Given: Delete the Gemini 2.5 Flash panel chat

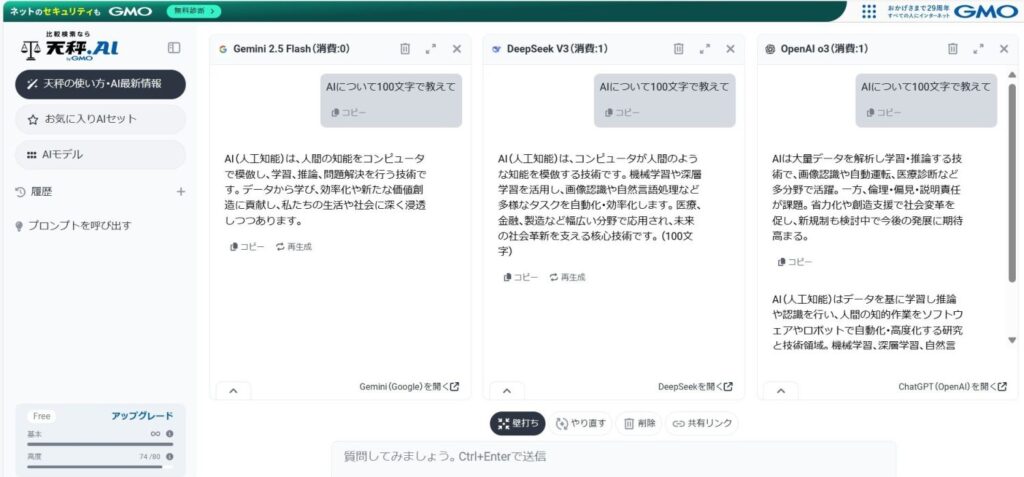Looking at the screenshot, I should tap(405, 48).
